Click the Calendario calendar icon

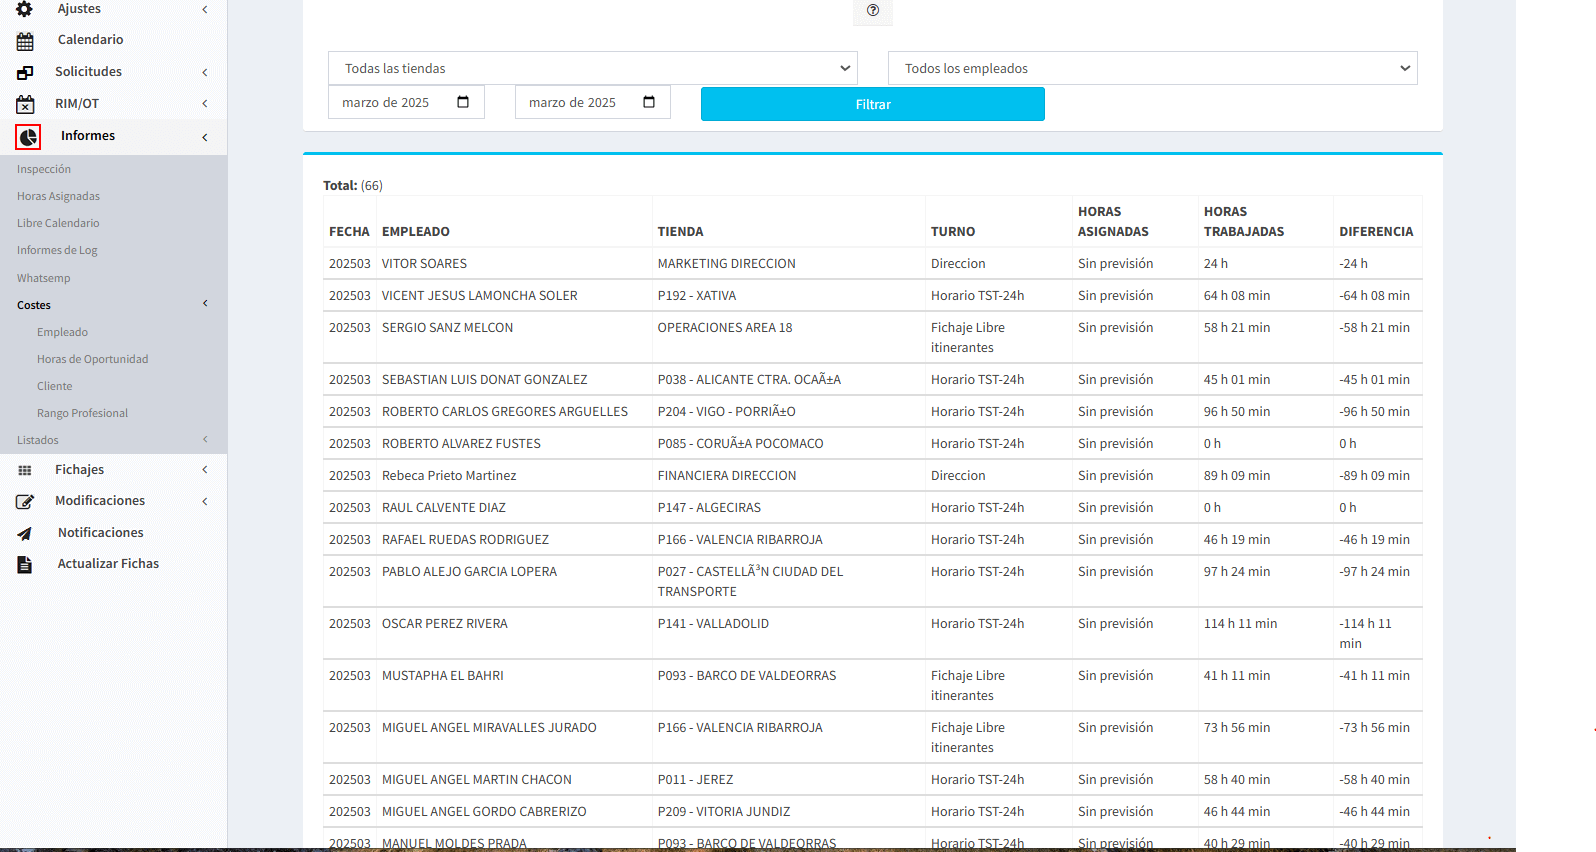[x=25, y=41]
